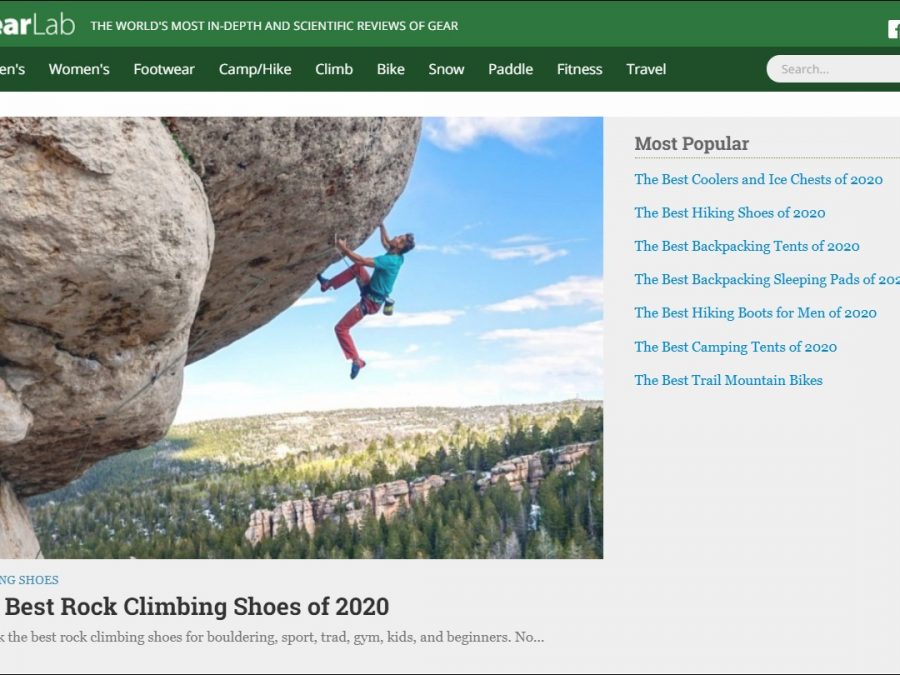Open Best Coolers and Ice Chests link
Viewport: 900px width, 675px height.
pyautogui.click(x=758, y=180)
